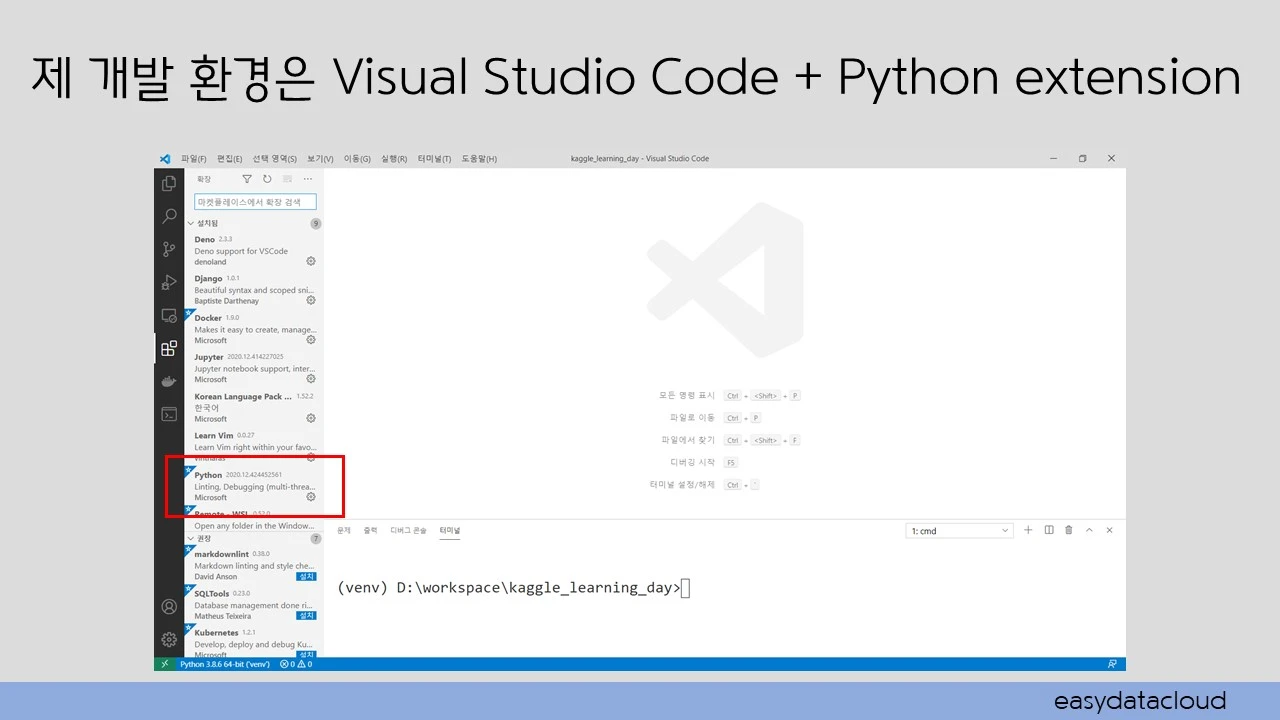Select the Django extension entry
1280x720 pixels.
tap(254, 289)
